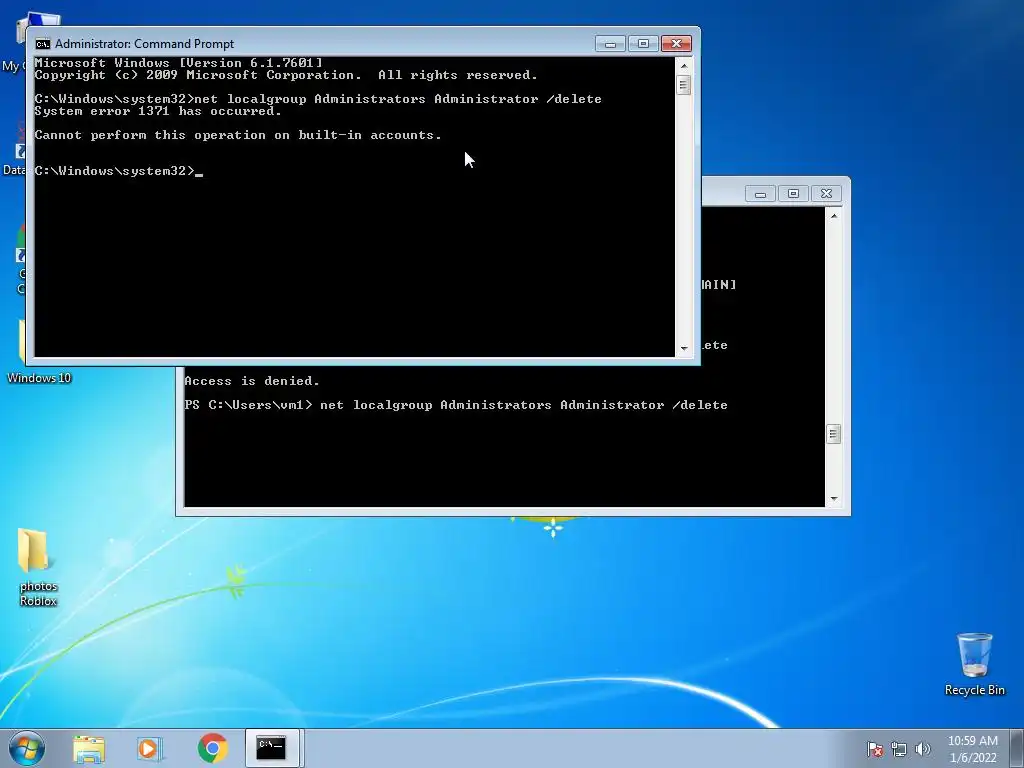Open Google Chrome from the taskbar

213,748
